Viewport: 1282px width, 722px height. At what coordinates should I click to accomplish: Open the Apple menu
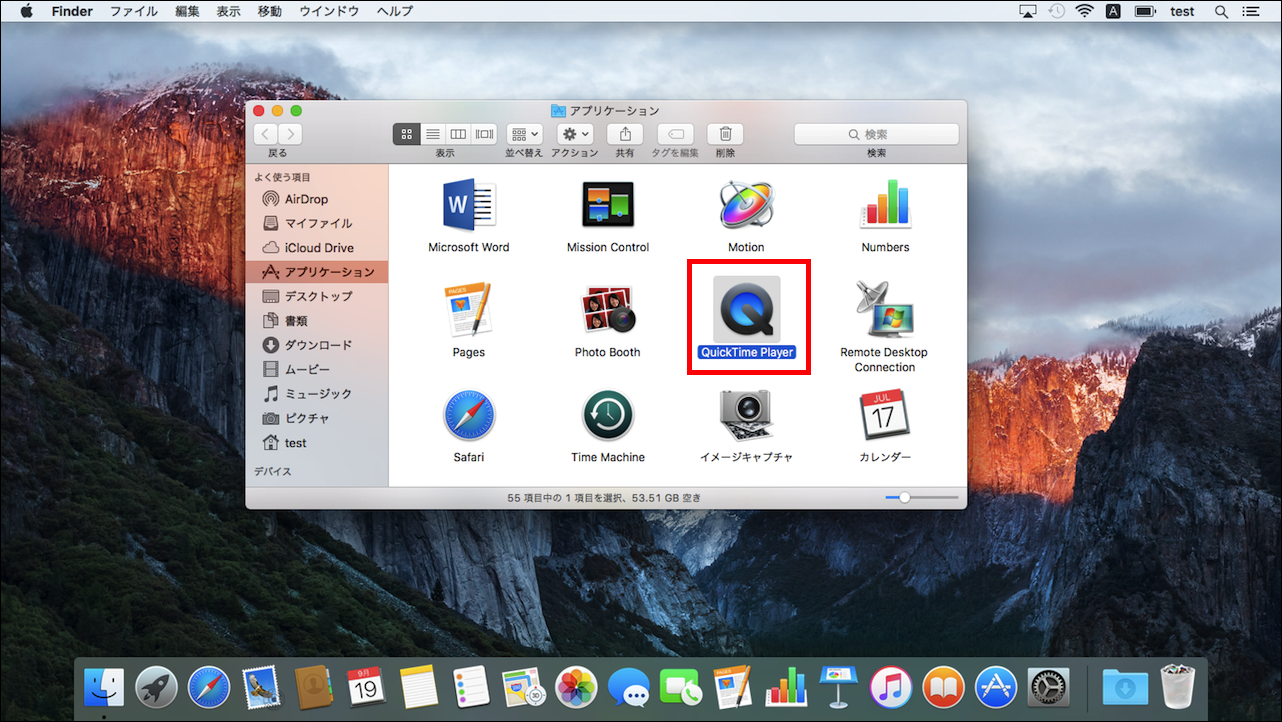pyautogui.click(x=26, y=11)
